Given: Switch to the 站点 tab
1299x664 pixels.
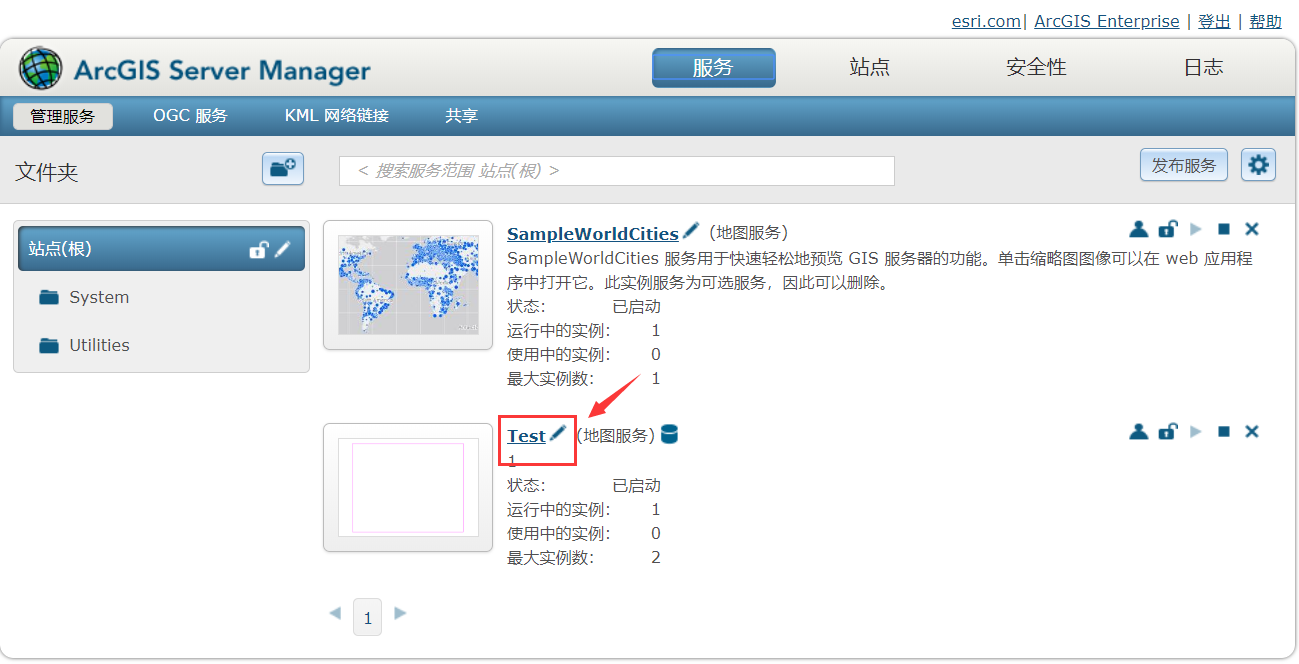Looking at the screenshot, I should [x=869, y=67].
